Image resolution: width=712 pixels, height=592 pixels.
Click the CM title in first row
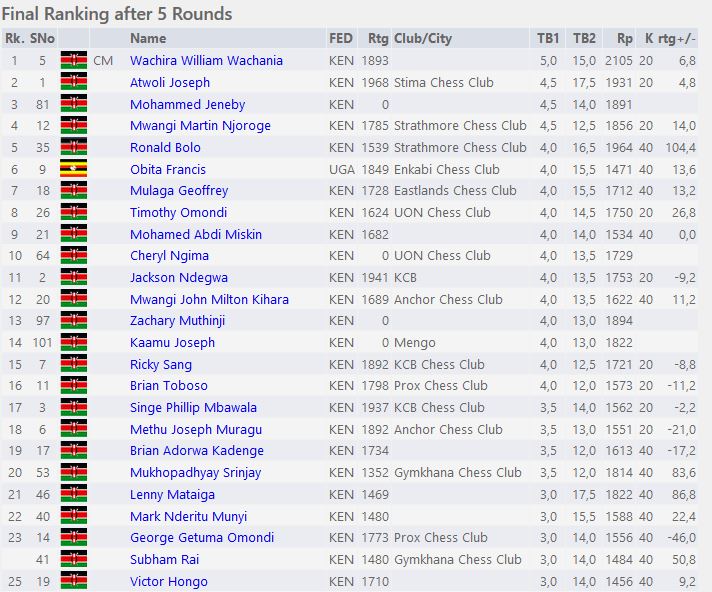[x=103, y=60]
